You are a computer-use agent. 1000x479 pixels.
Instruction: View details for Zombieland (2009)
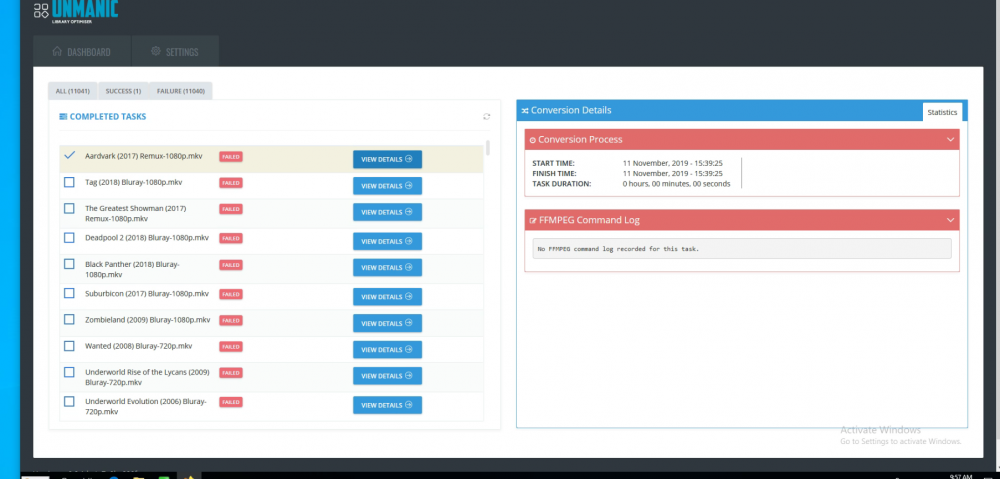click(387, 323)
